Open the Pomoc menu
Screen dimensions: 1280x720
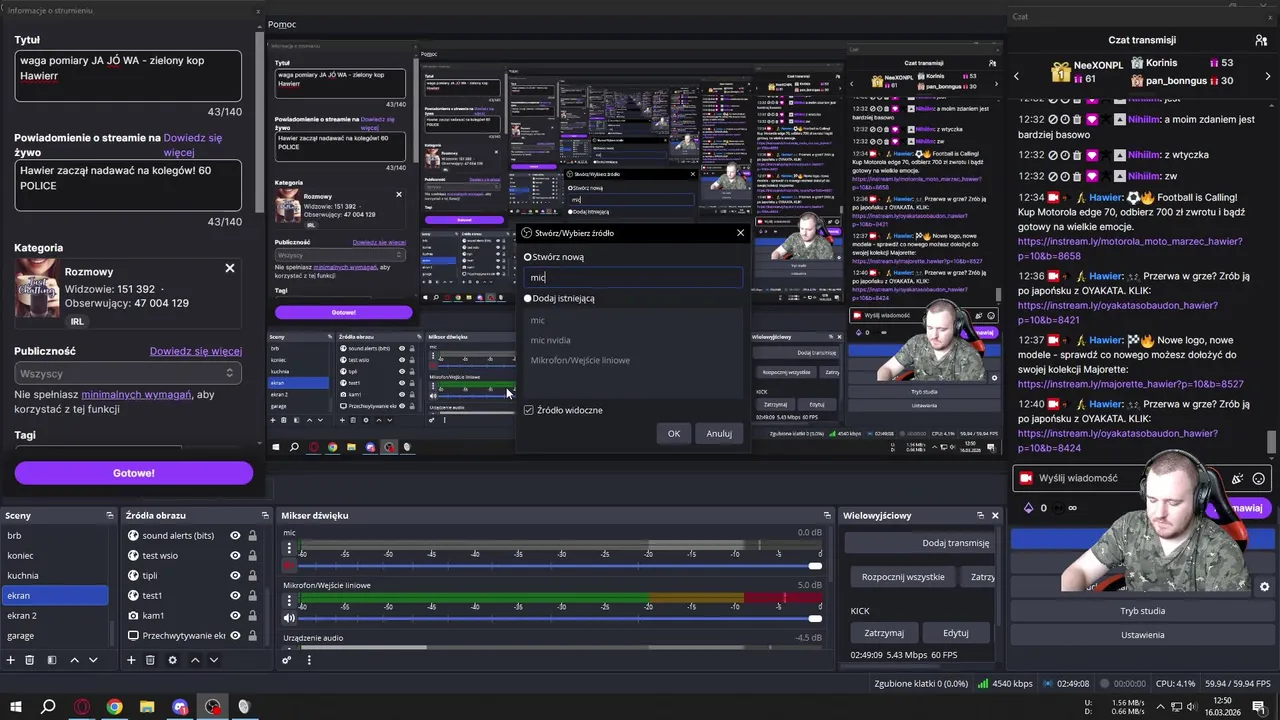click(x=282, y=24)
